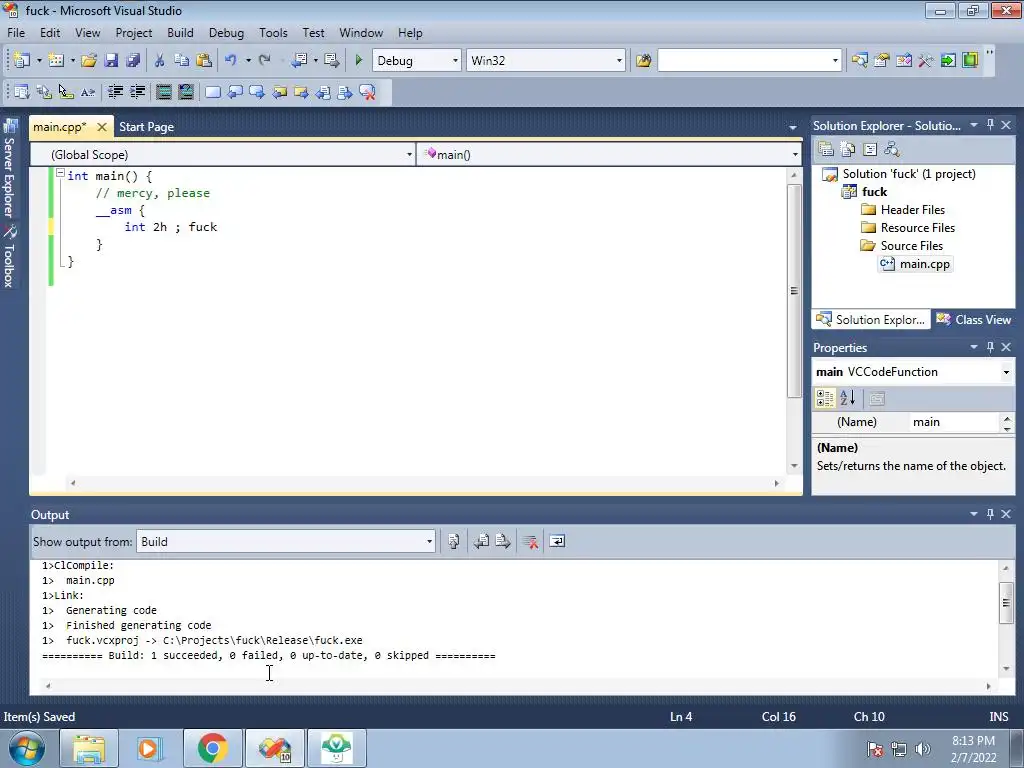Toggle a bookmark on current line

tap(212, 92)
